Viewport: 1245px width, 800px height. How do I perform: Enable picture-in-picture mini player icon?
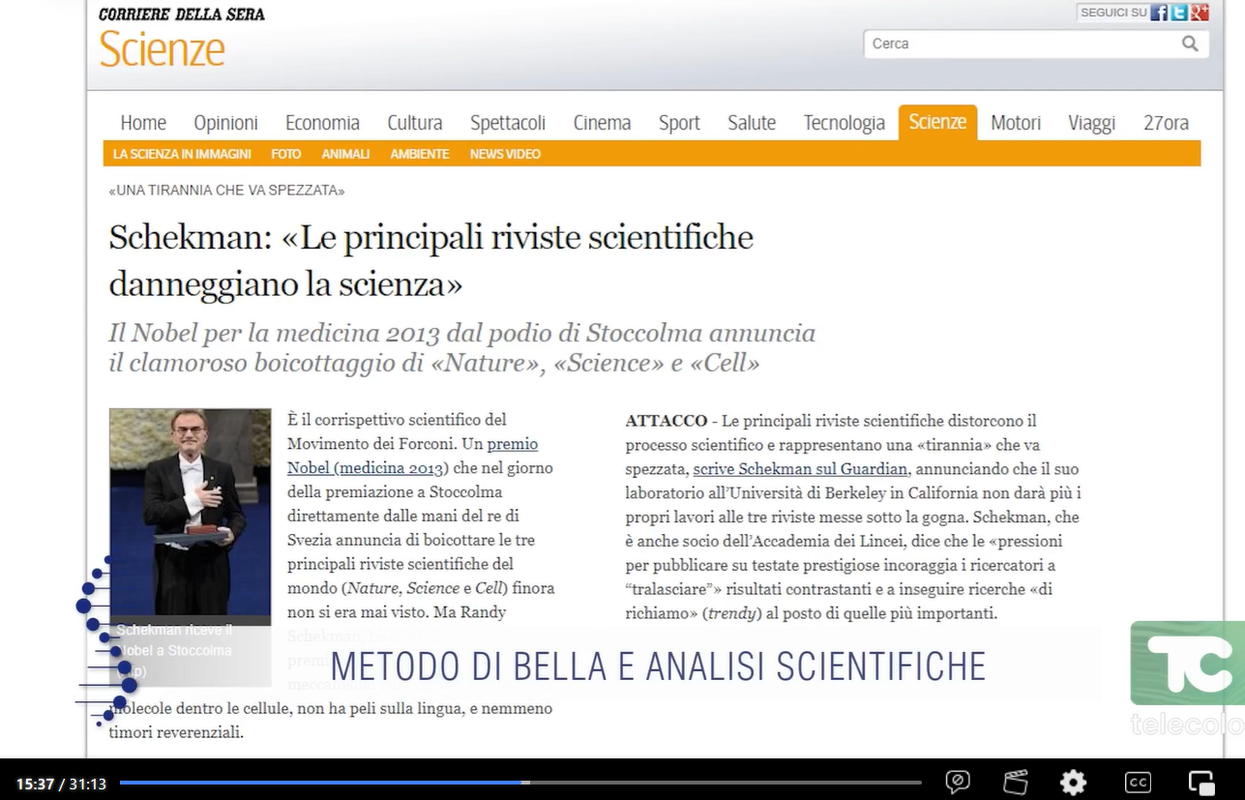coord(1201,782)
